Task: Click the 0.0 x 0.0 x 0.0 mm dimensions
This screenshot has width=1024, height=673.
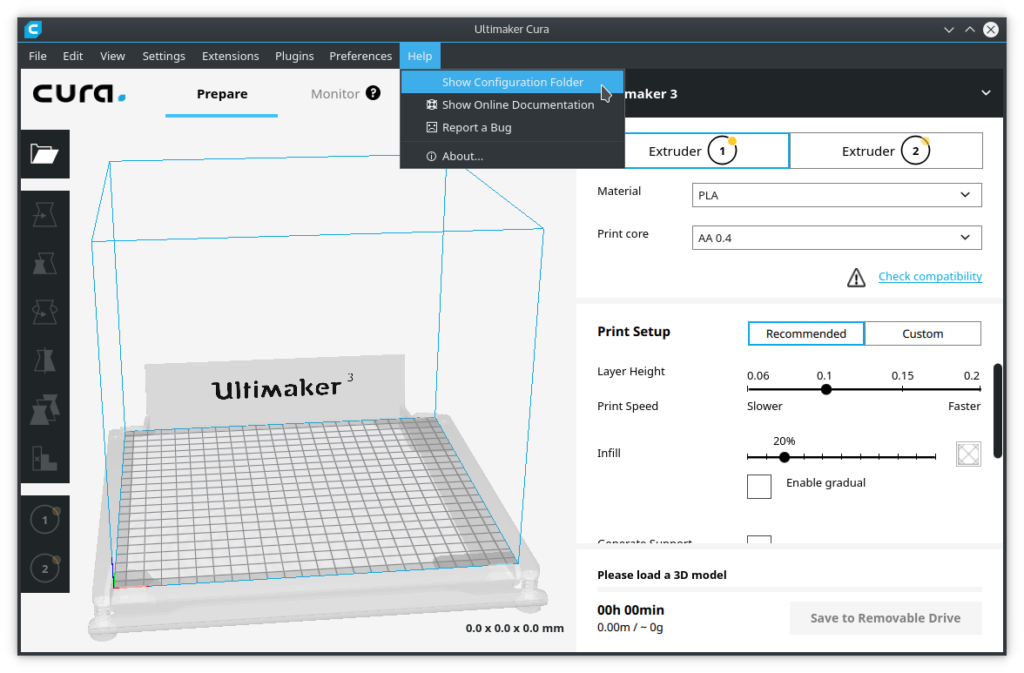Action: [515, 629]
